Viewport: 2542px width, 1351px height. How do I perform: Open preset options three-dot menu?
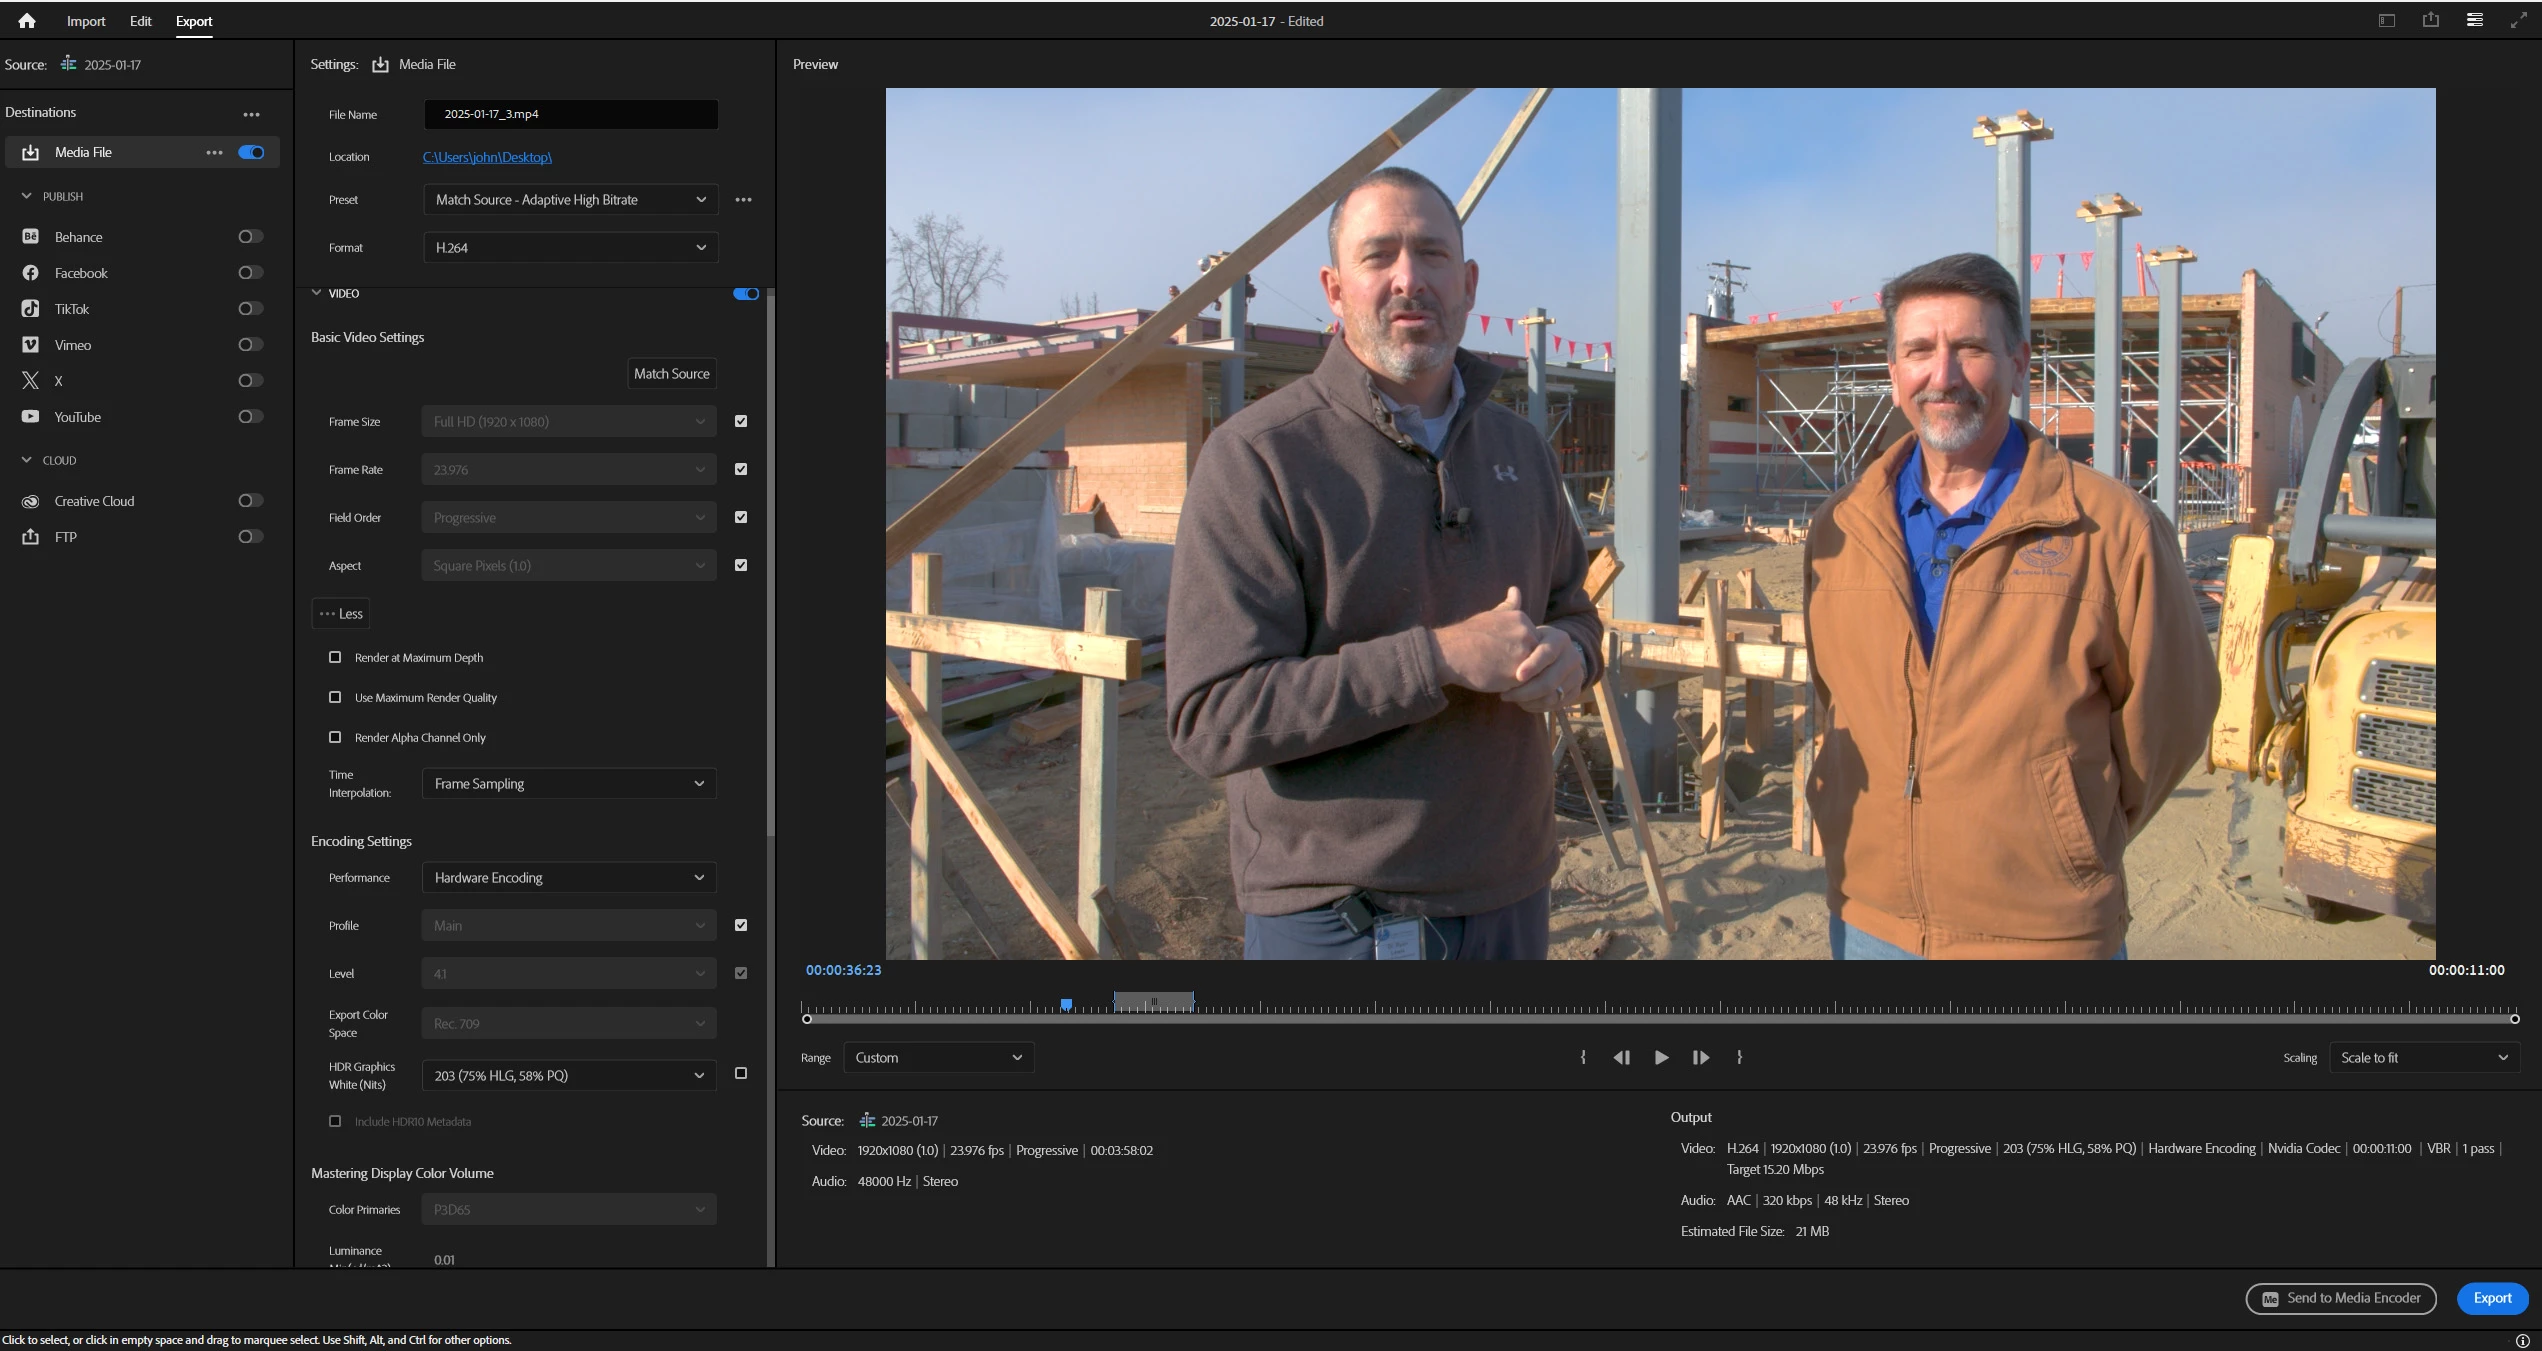pyautogui.click(x=743, y=200)
